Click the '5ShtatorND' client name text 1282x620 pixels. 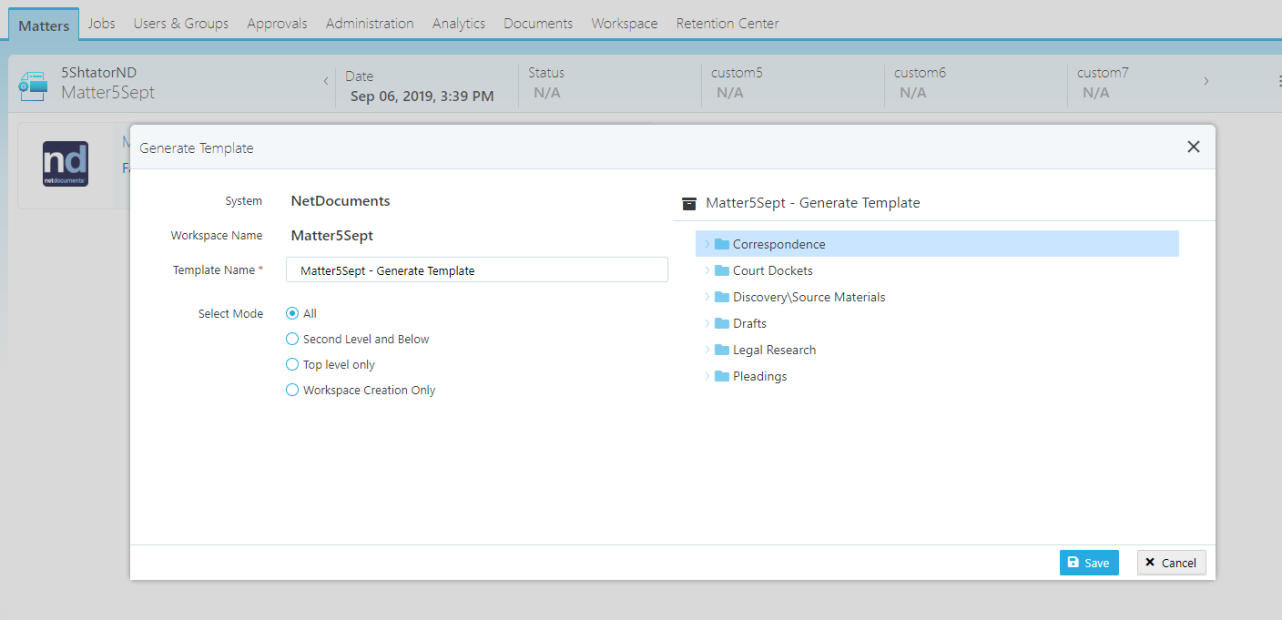[x=99, y=73]
